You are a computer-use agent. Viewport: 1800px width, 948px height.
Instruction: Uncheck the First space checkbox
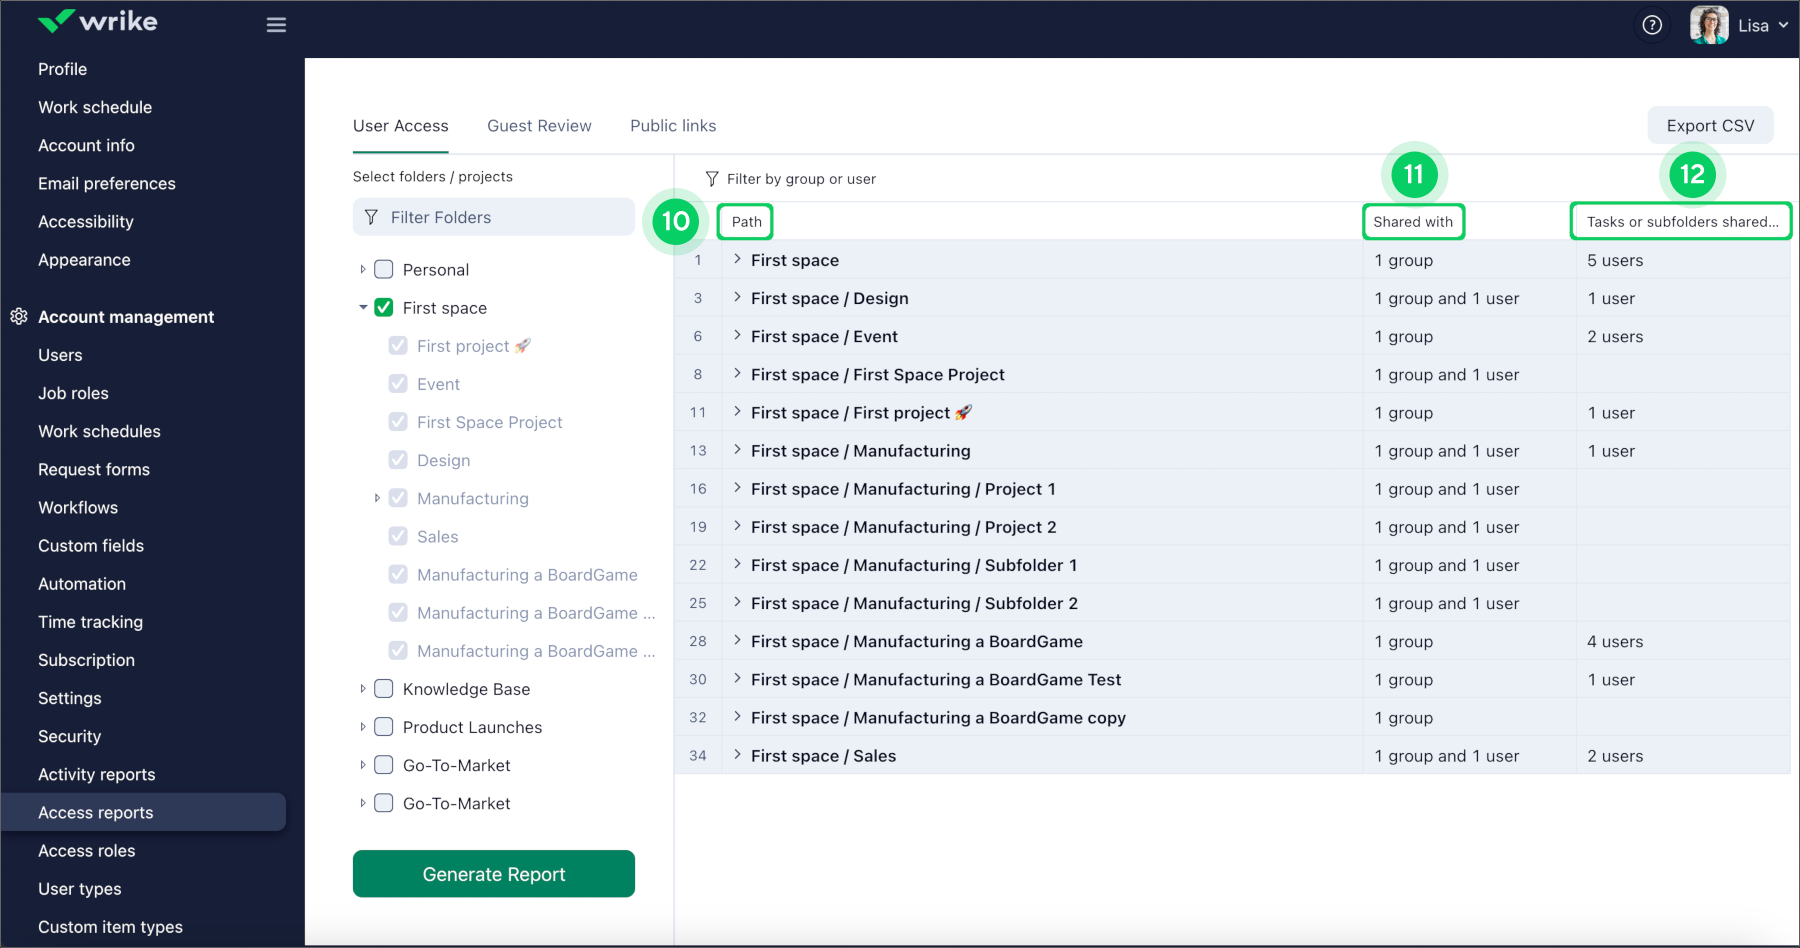(384, 308)
